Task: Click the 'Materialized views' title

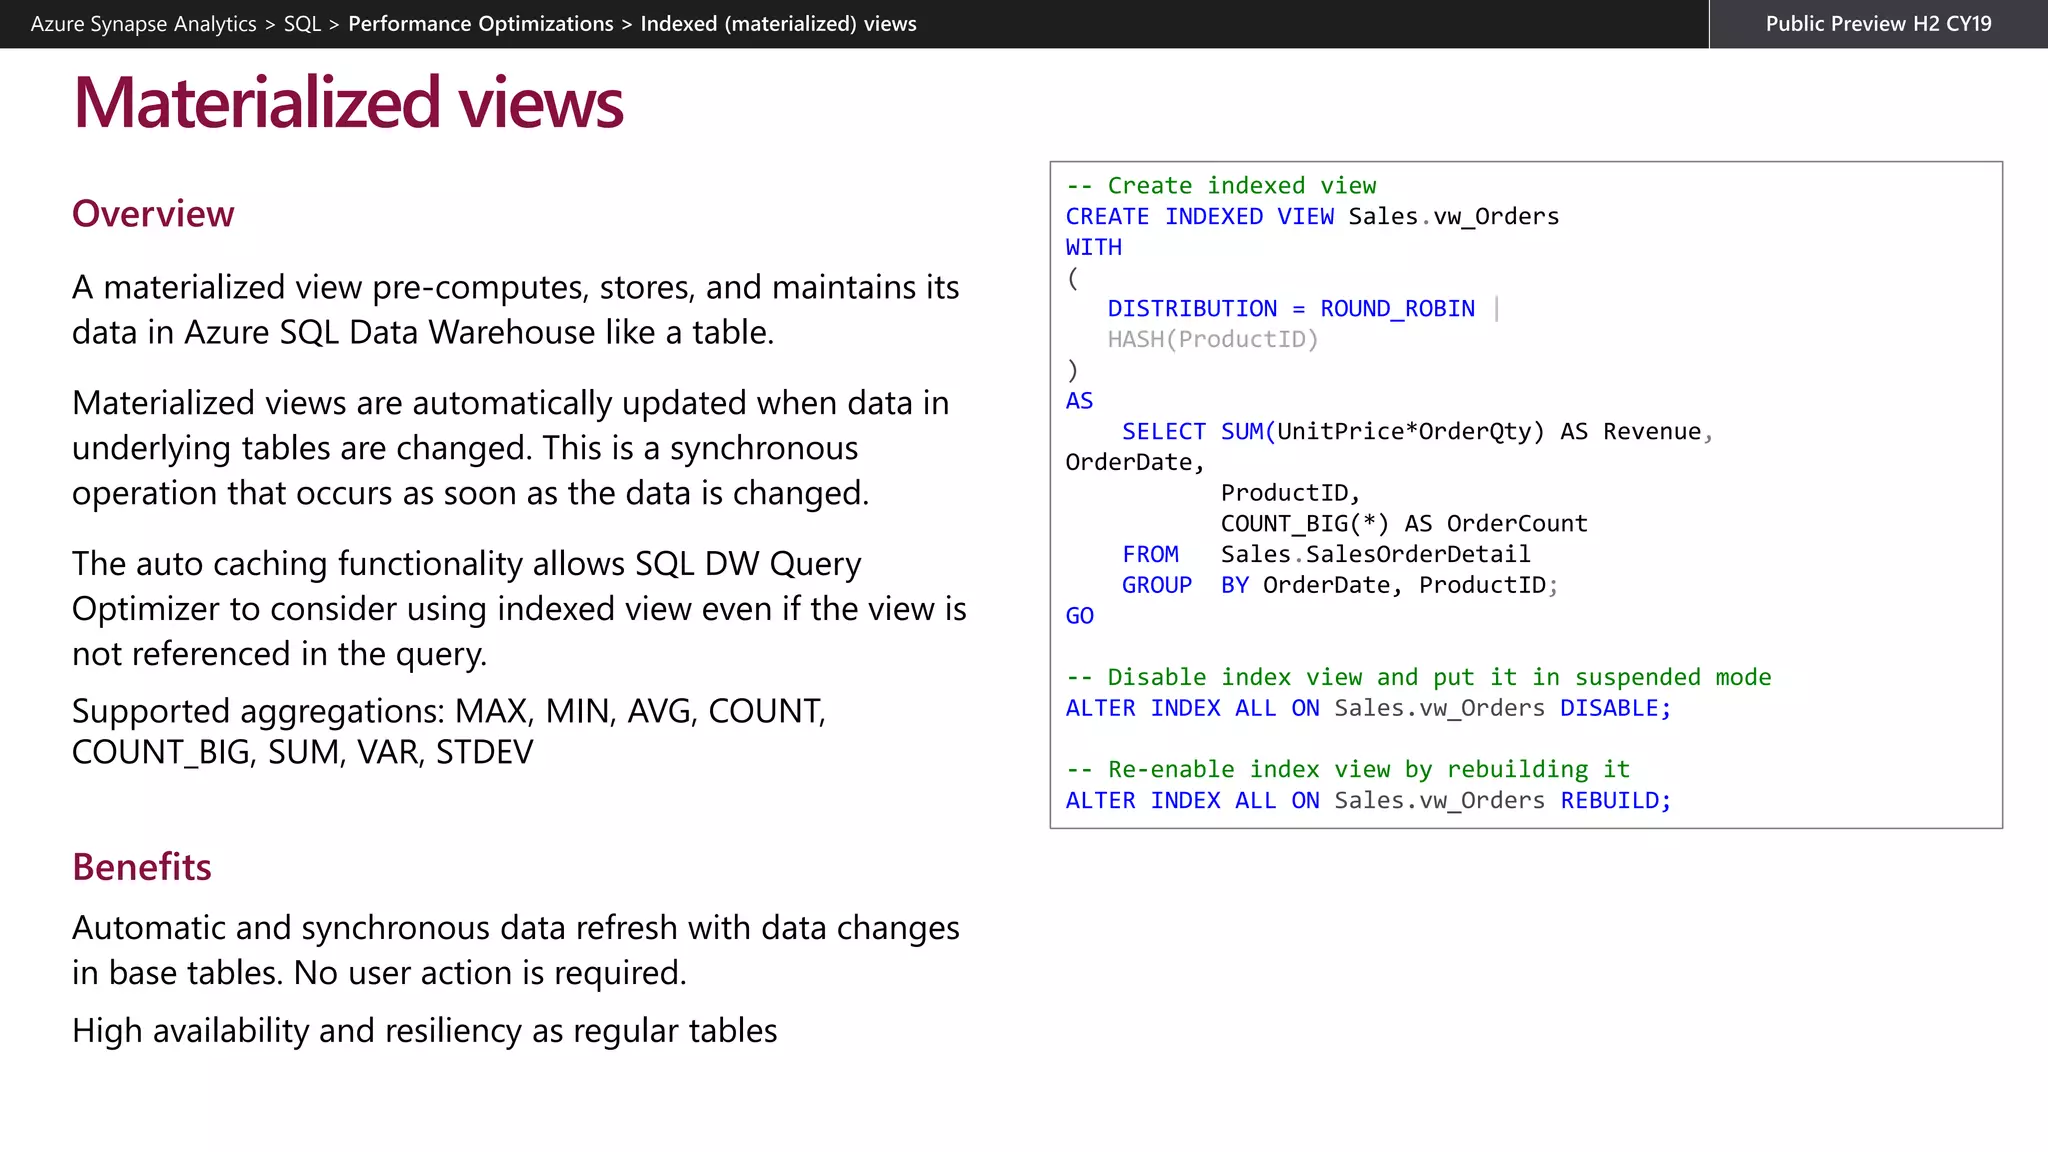Action: click(x=348, y=103)
